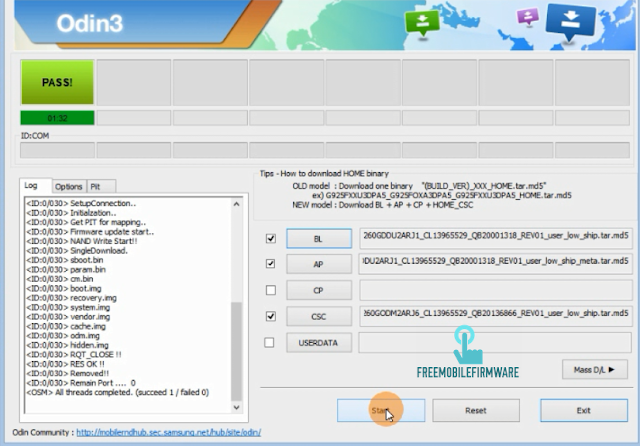Image resolution: width=640 pixels, height=446 pixels.
Task: Click the BL file path field
Action: pyautogui.click(x=496, y=239)
